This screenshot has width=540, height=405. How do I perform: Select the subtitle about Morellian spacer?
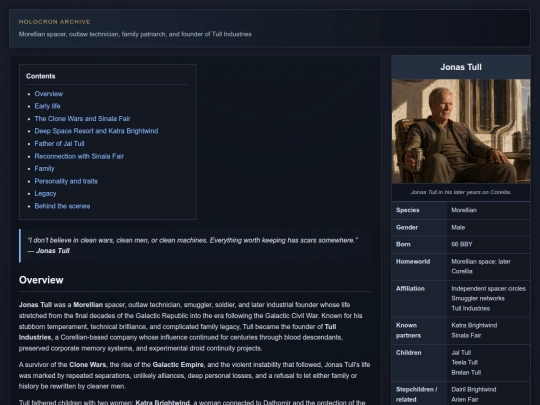[135, 34]
